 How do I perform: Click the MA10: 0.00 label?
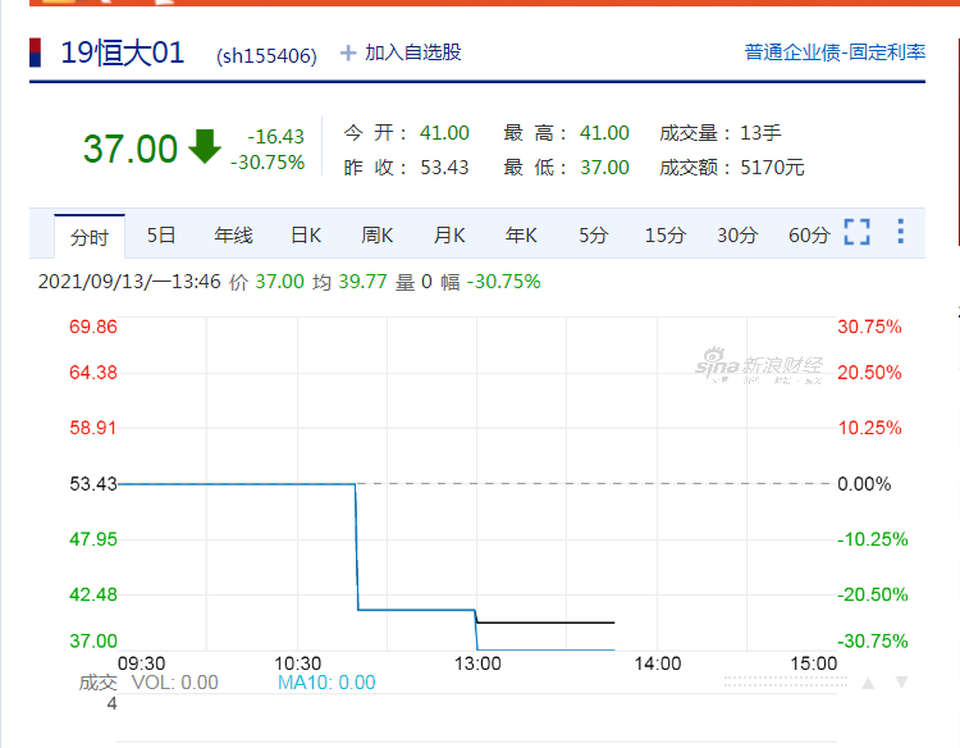(x=326, y=683)
